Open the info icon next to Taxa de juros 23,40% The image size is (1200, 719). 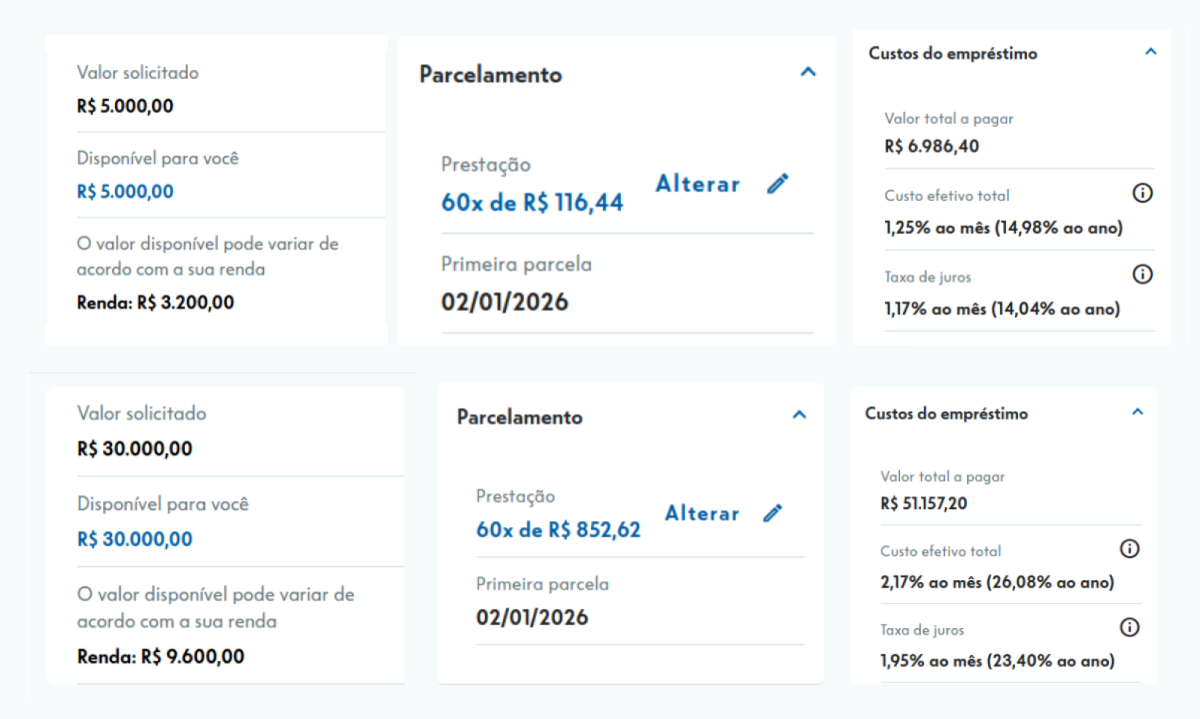[x=1129, y=627]
